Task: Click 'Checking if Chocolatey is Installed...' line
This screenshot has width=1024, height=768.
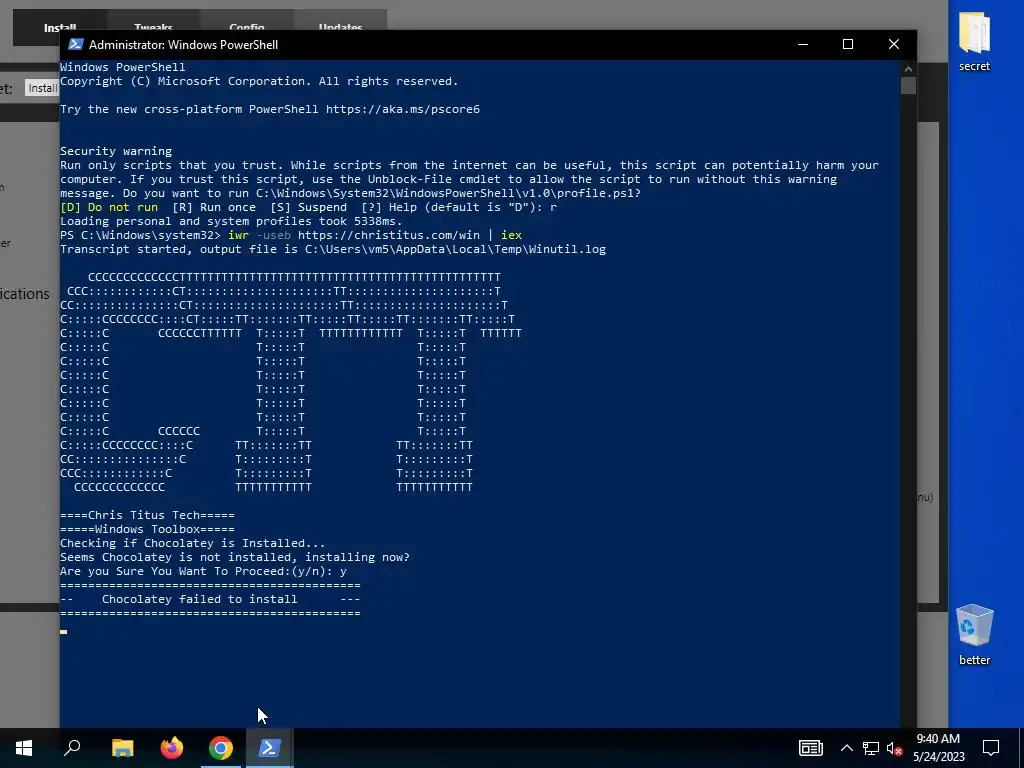Action: point(193,543)
